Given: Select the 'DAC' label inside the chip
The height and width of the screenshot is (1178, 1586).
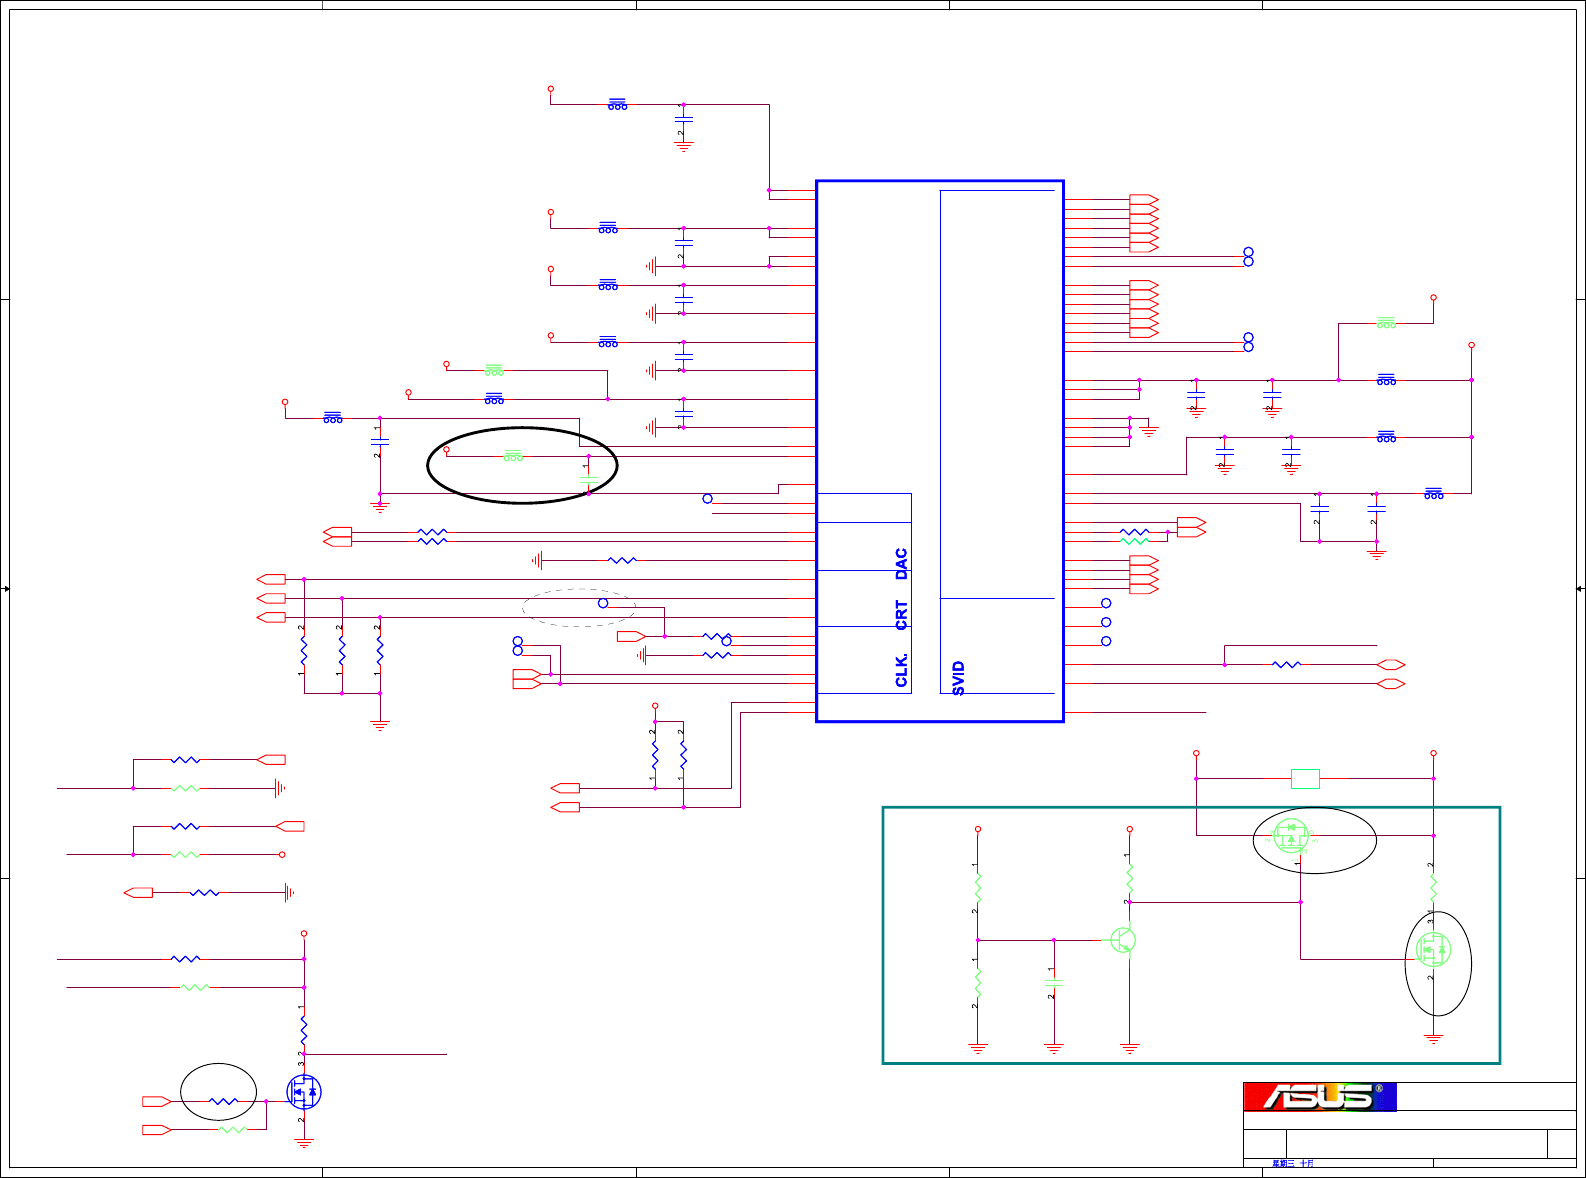Looking at the screenshot, I should [x=902, y=563].
